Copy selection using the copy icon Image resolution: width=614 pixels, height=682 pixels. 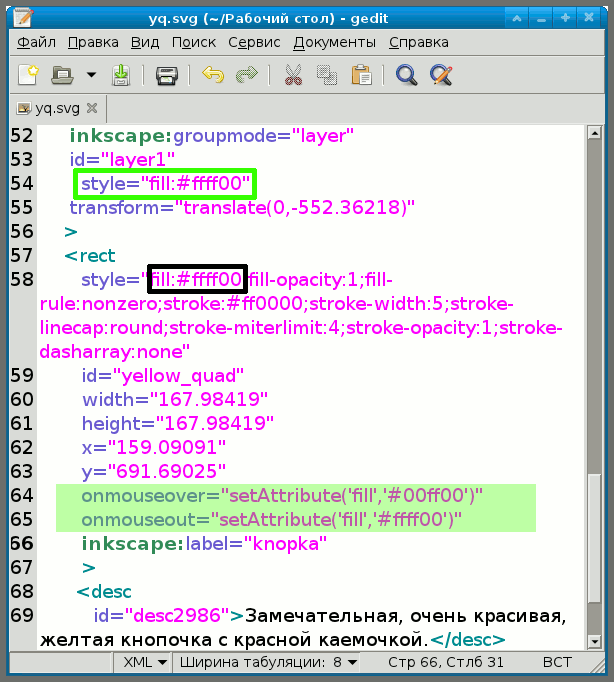[x=327, y=75]
